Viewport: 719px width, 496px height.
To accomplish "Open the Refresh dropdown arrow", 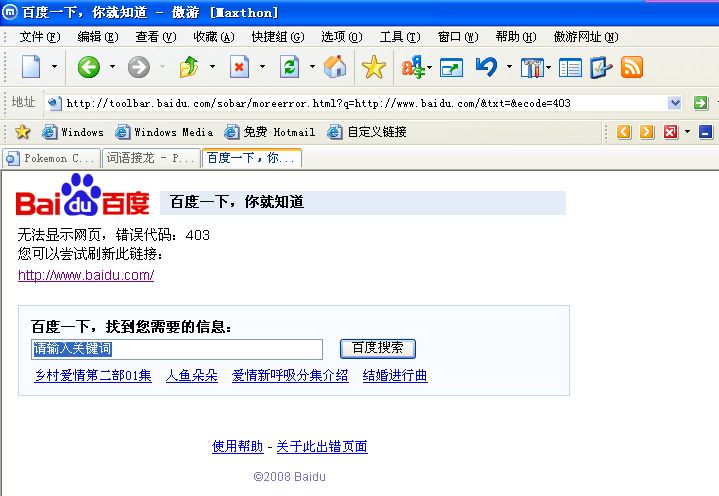I will (312, 67).
